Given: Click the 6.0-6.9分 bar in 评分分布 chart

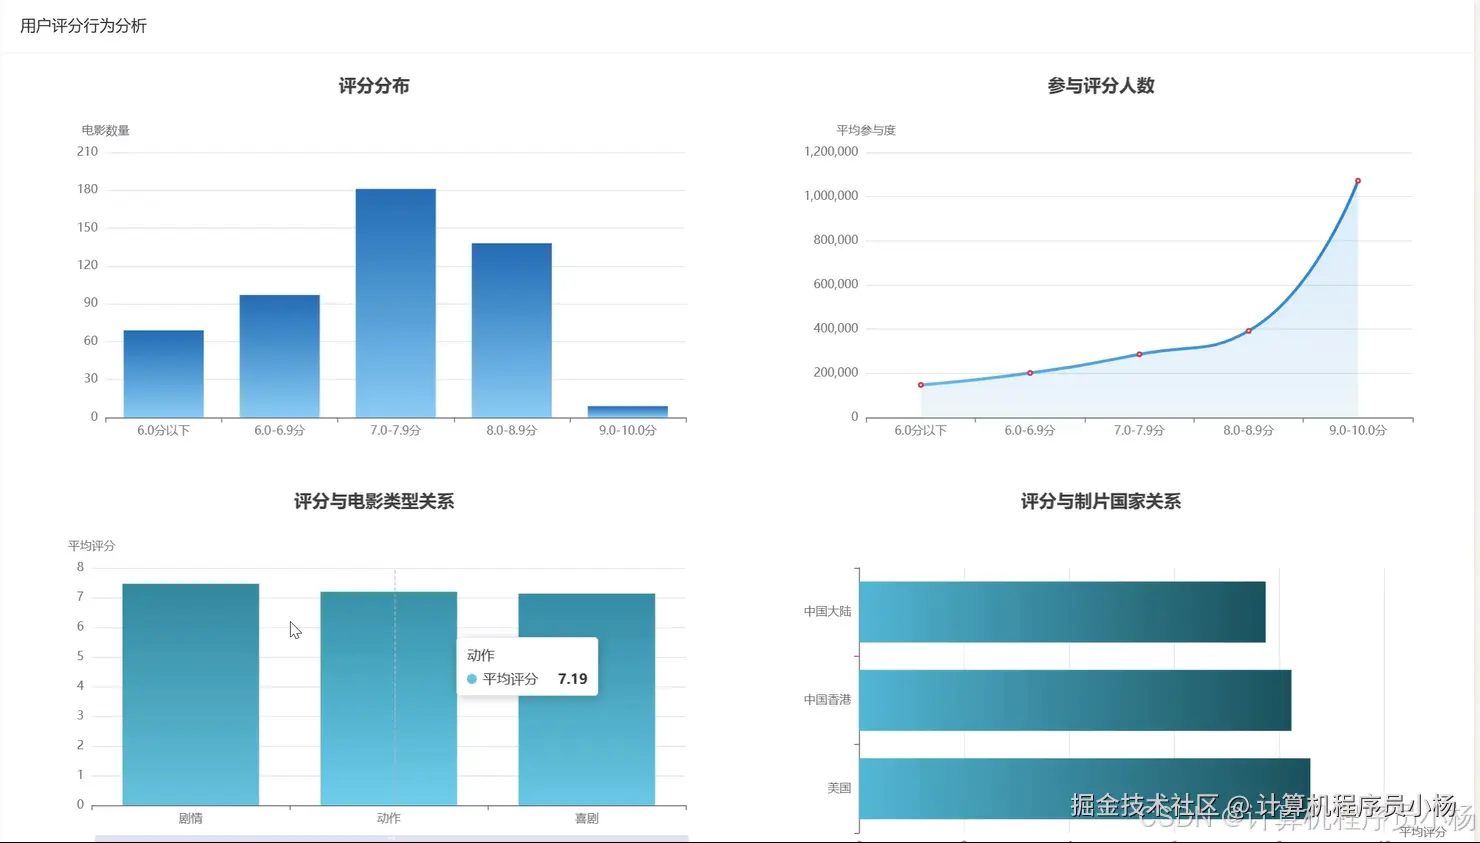Looking at the screenshot, I should click(x=280, y=356).
